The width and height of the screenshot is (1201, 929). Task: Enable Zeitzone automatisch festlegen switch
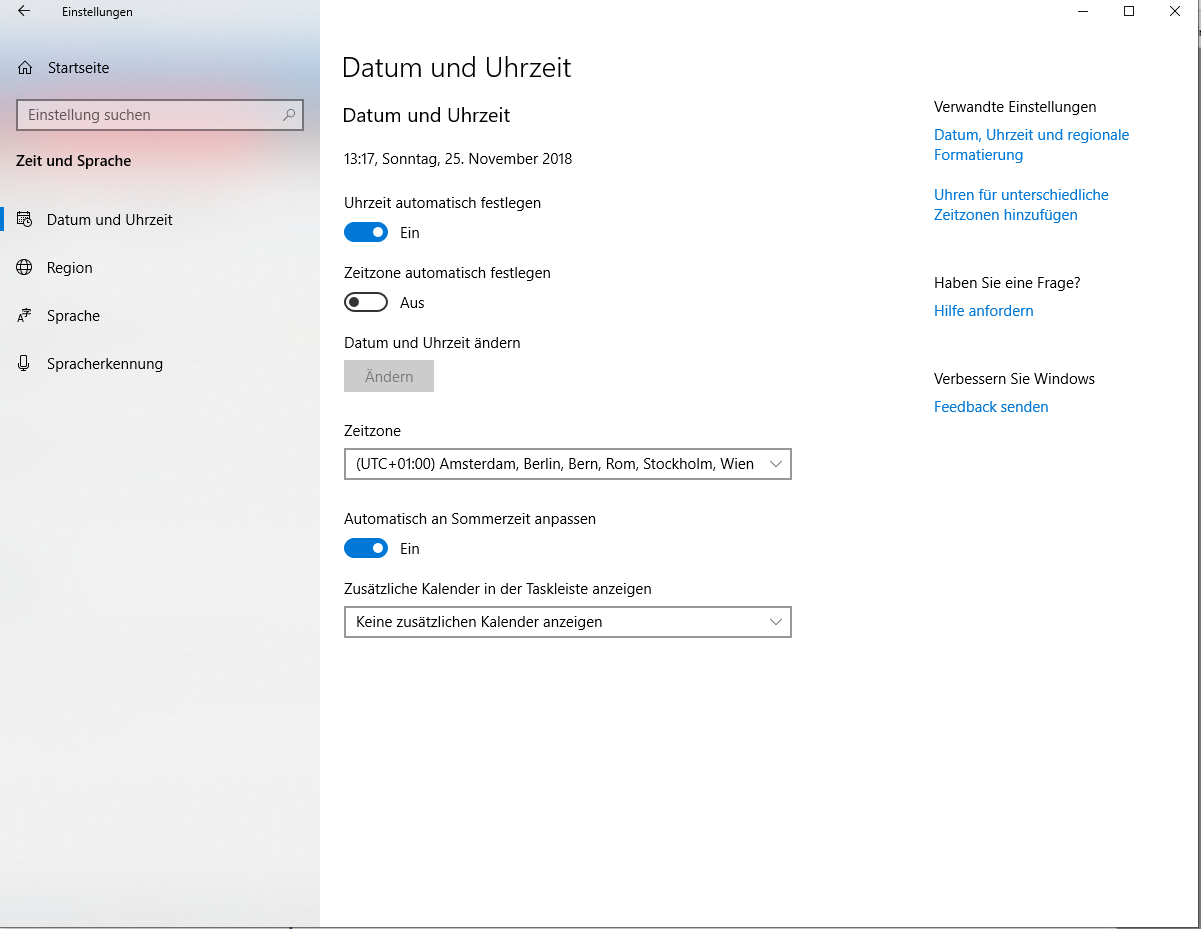366,302
